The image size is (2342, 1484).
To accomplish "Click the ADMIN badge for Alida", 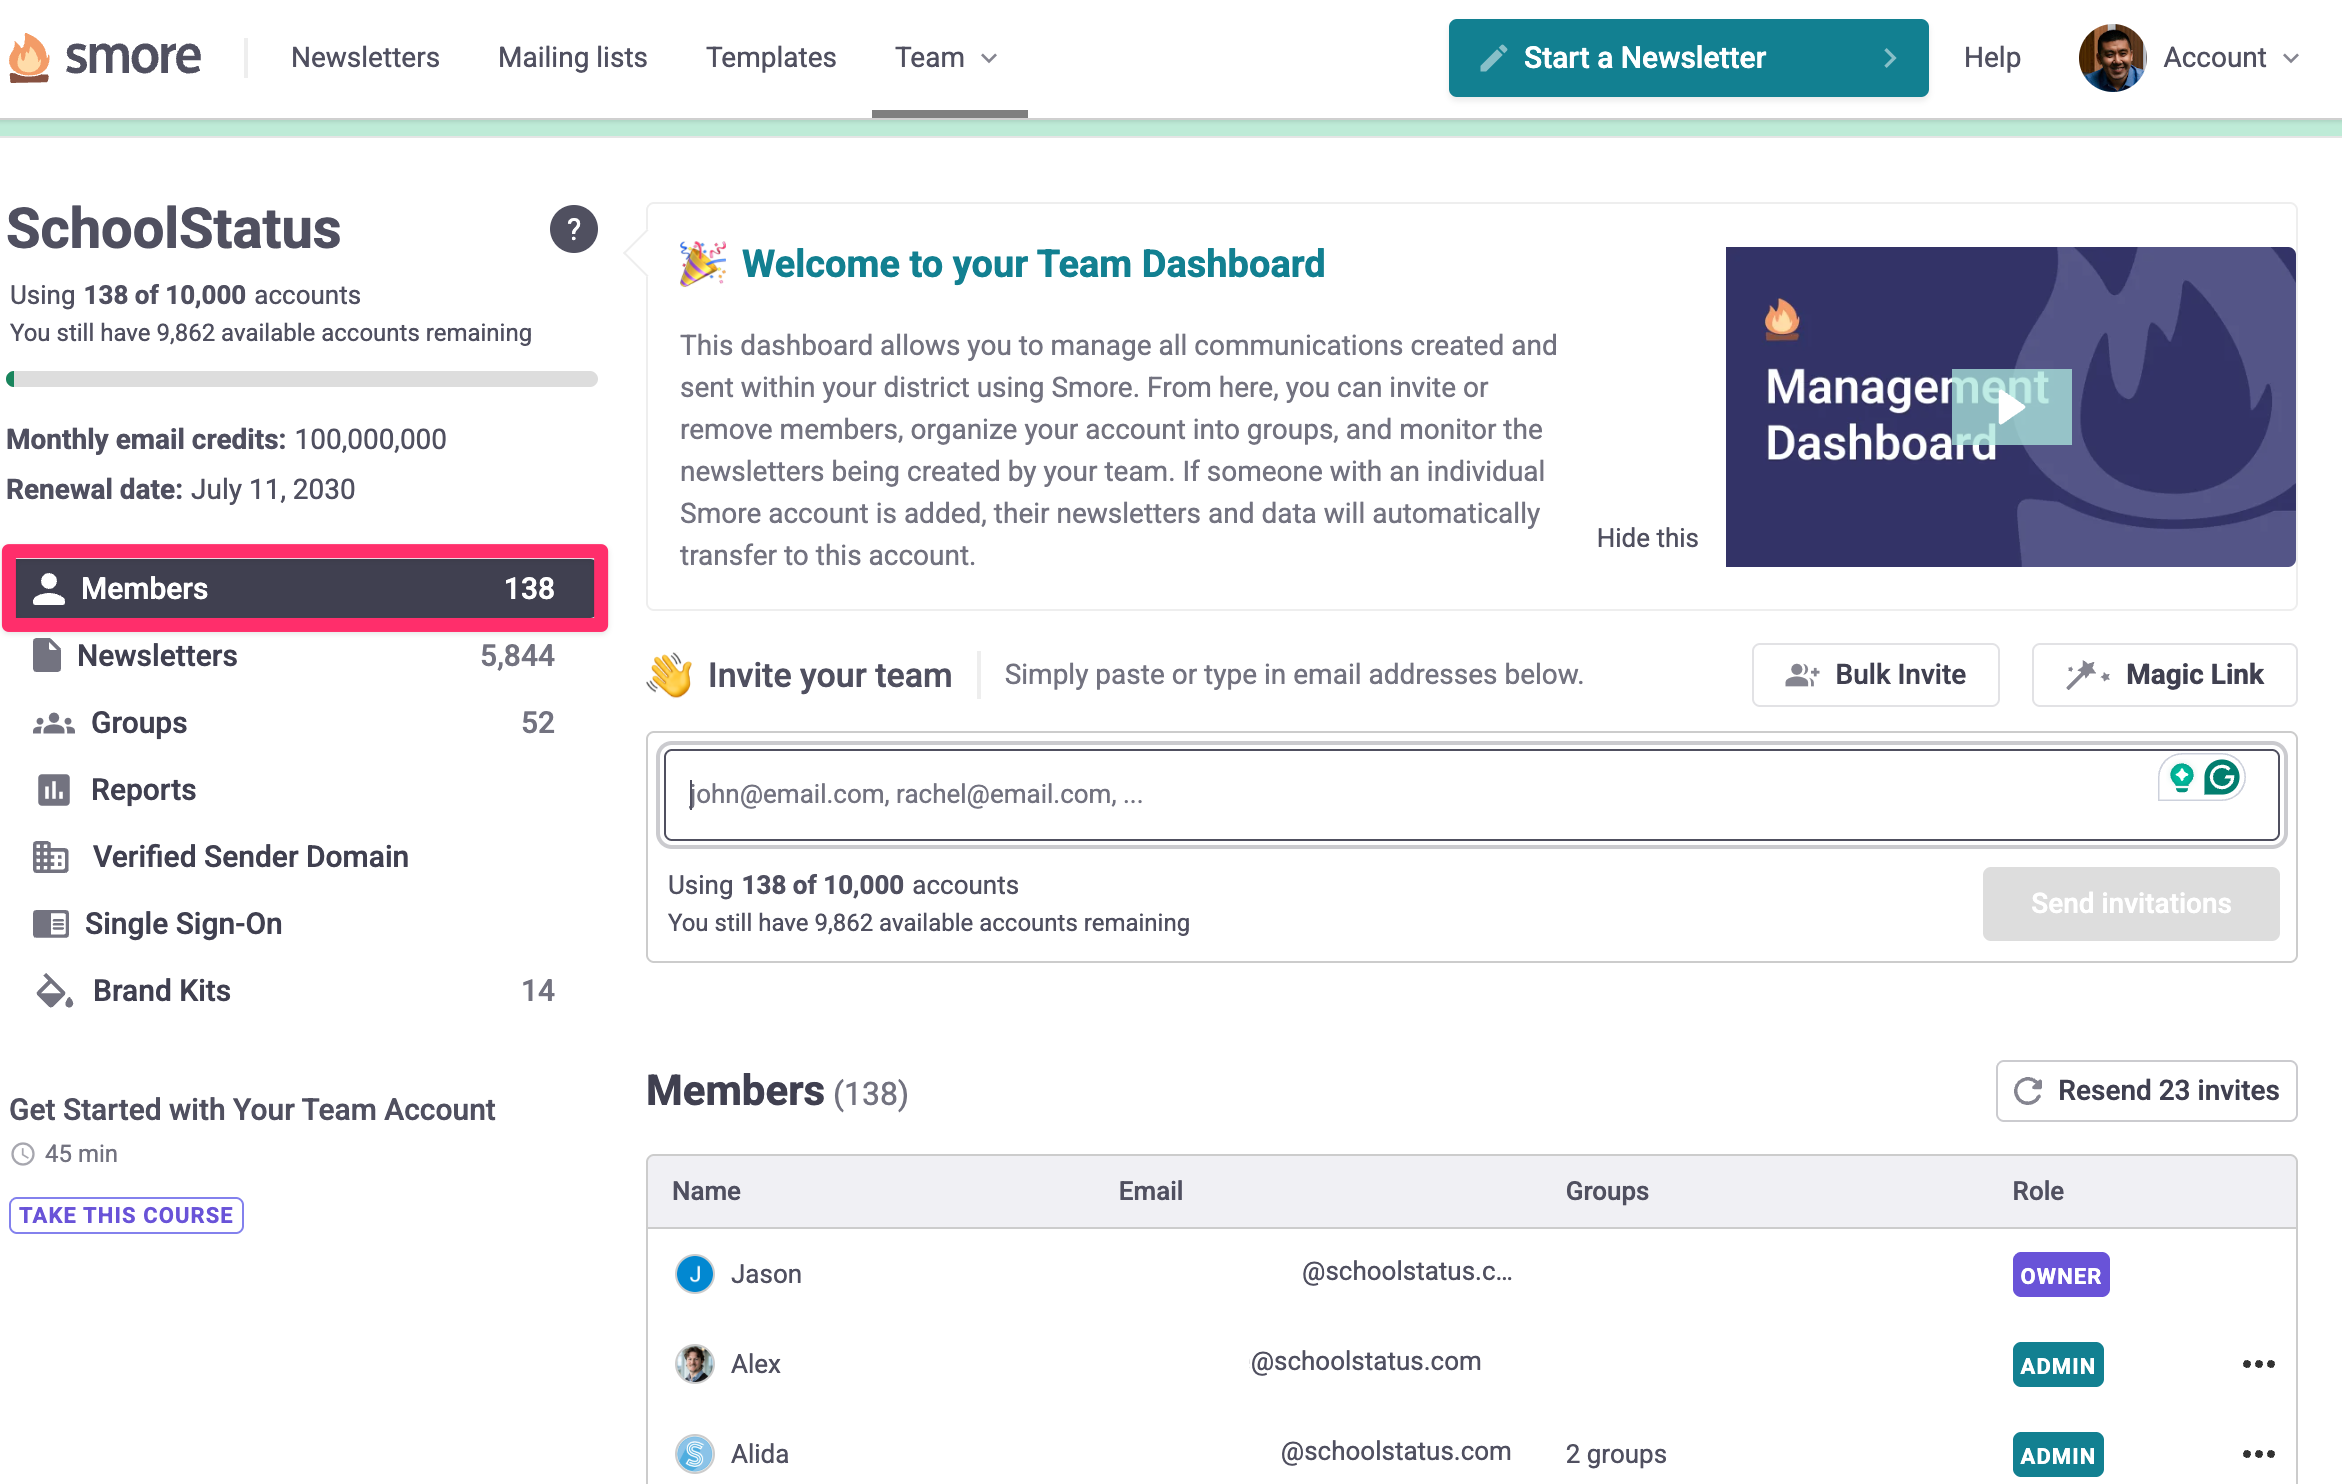I will [2058, 1455].
